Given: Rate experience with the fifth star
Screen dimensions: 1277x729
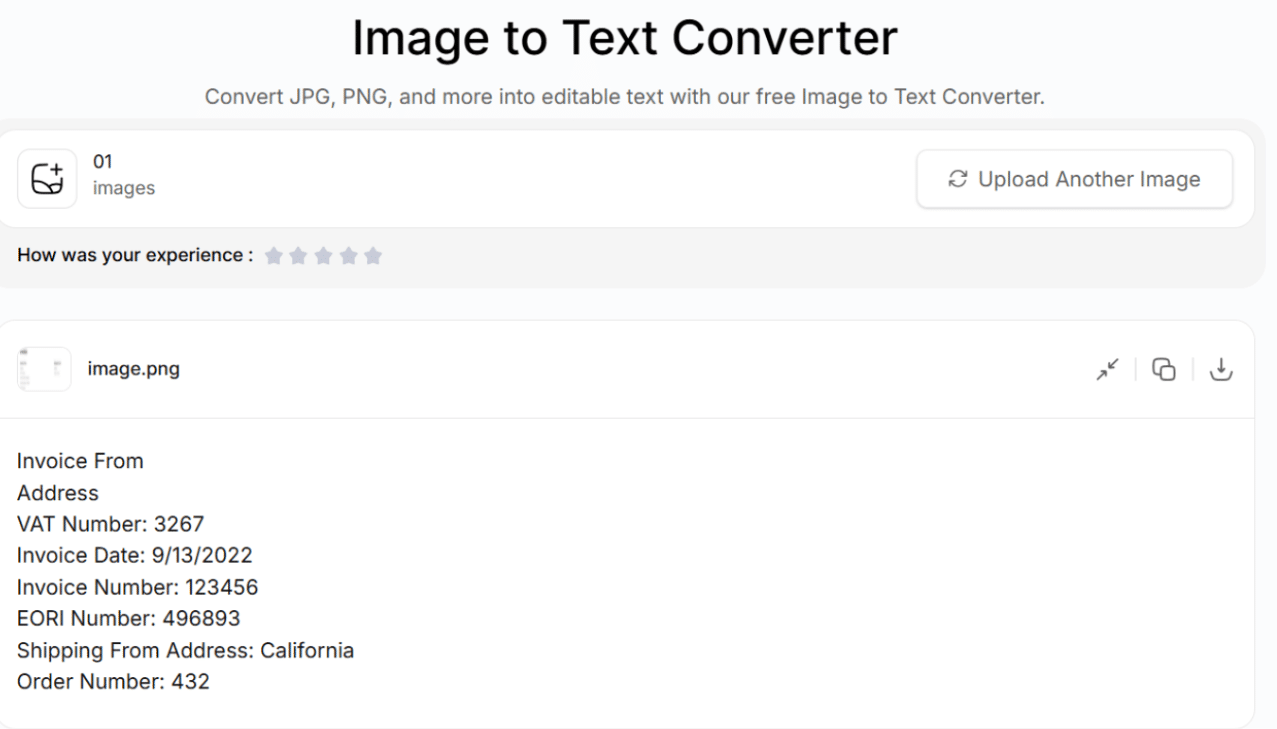Looking at the screenshot, I should [x=373, y=256].
